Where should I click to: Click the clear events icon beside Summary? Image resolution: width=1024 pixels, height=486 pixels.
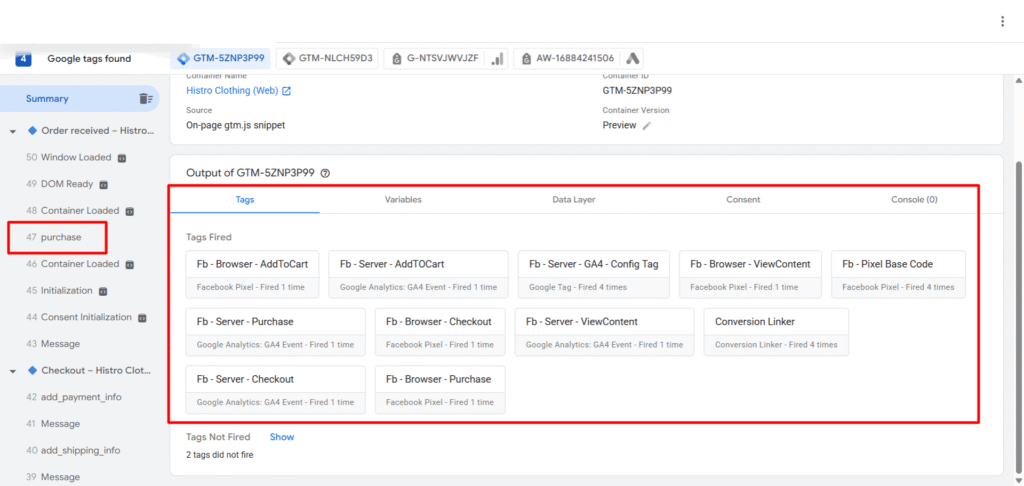click(x=146, y=98)
